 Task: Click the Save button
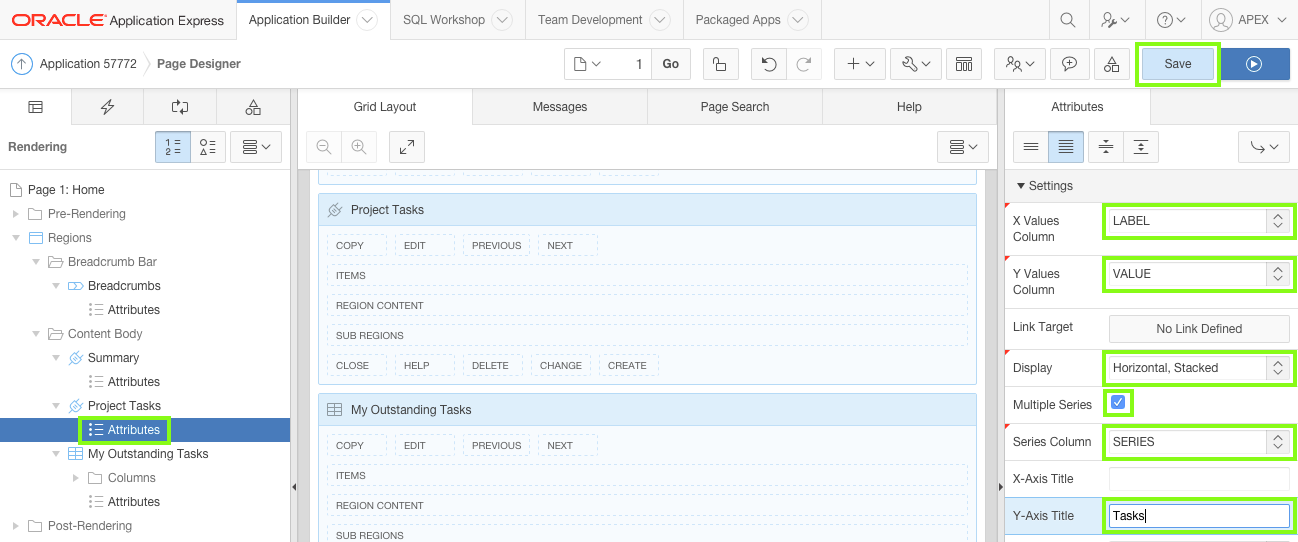coord(1178,64)
